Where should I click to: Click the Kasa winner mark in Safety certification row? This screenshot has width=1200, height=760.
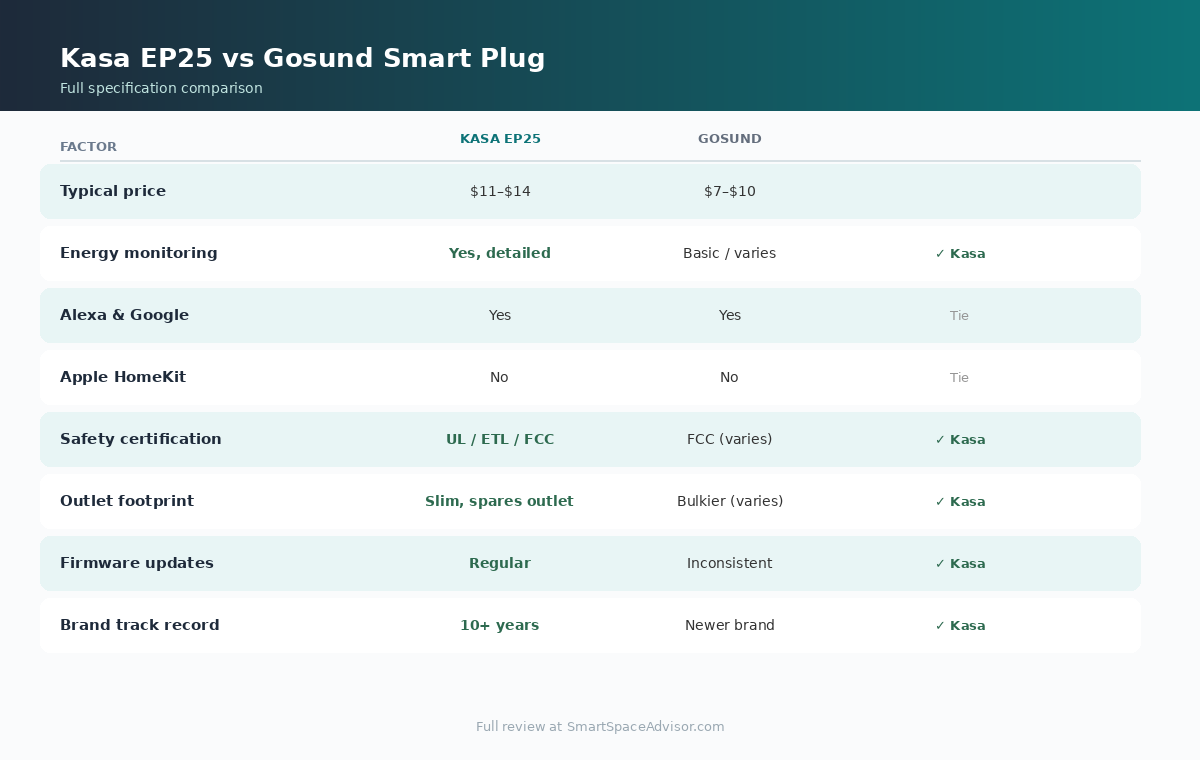(960, 440)
